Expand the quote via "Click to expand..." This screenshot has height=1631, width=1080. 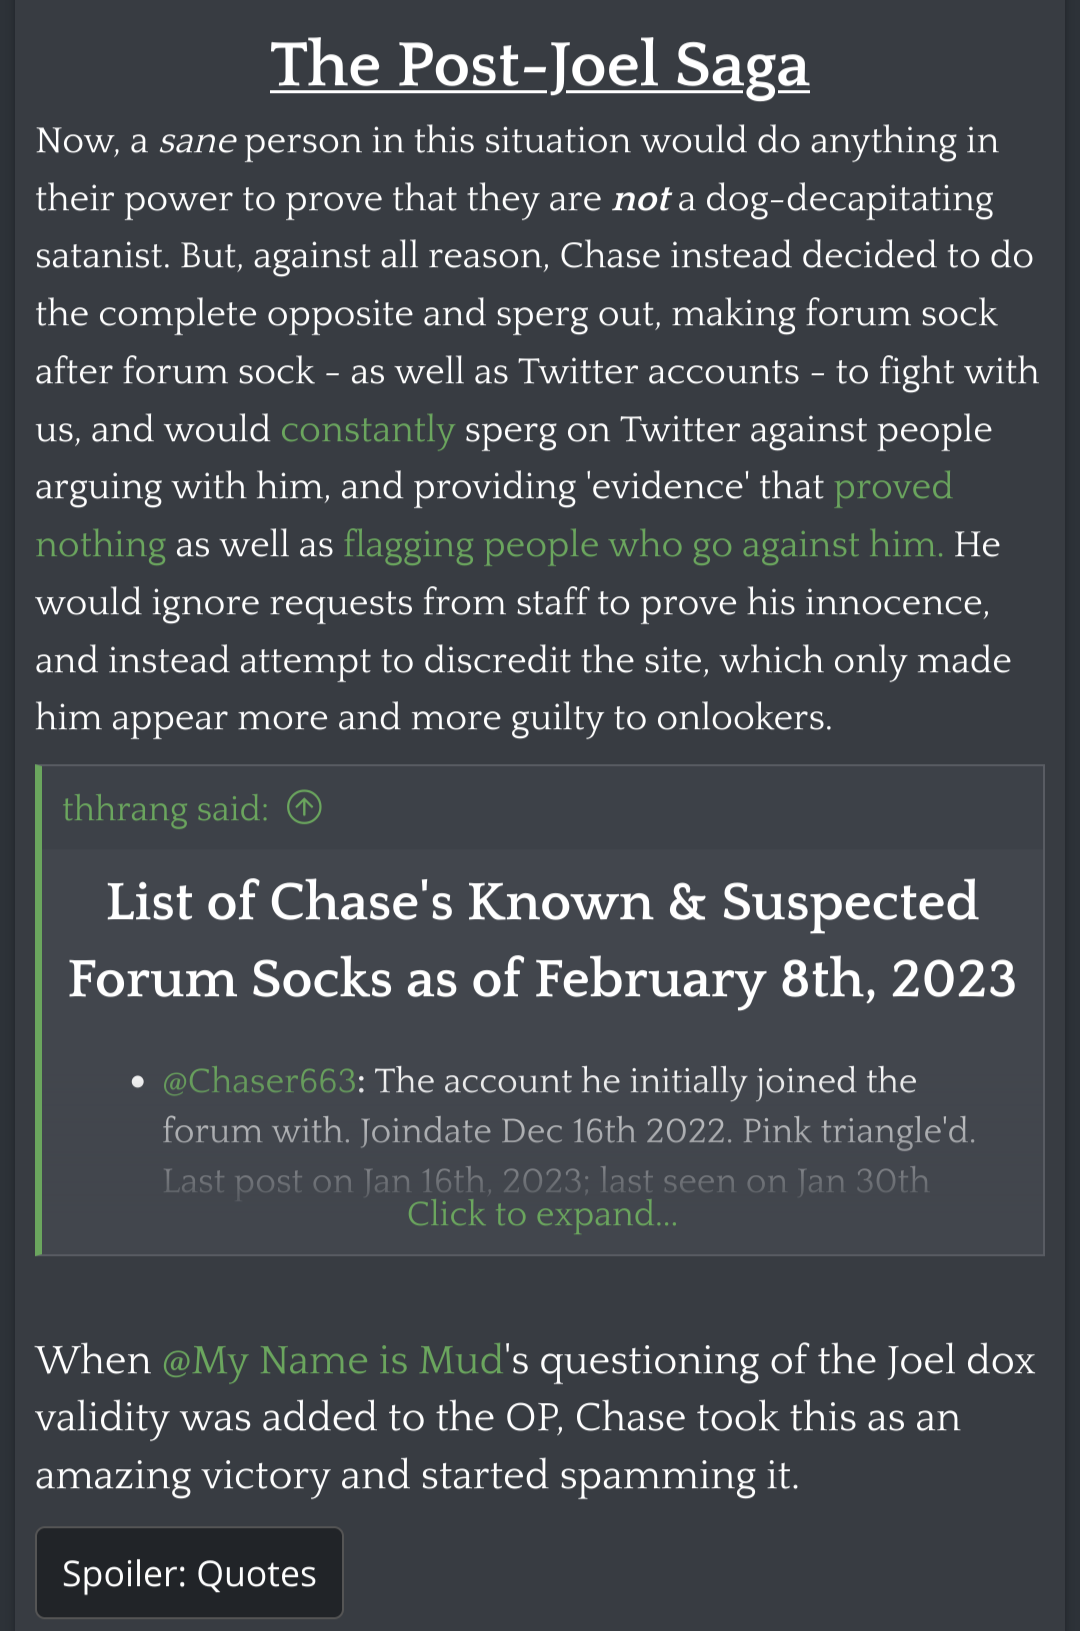(x=542, y=1214)
